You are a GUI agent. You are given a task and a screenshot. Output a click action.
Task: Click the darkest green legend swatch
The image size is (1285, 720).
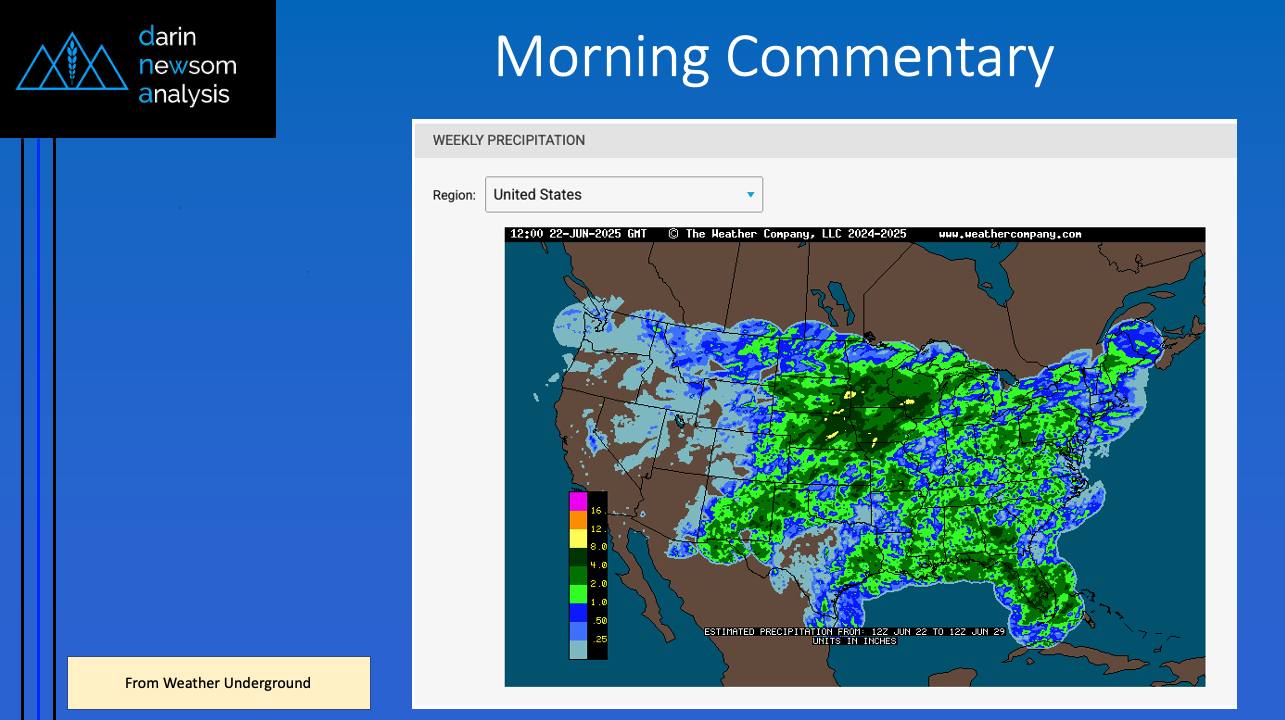click(578, 557)
